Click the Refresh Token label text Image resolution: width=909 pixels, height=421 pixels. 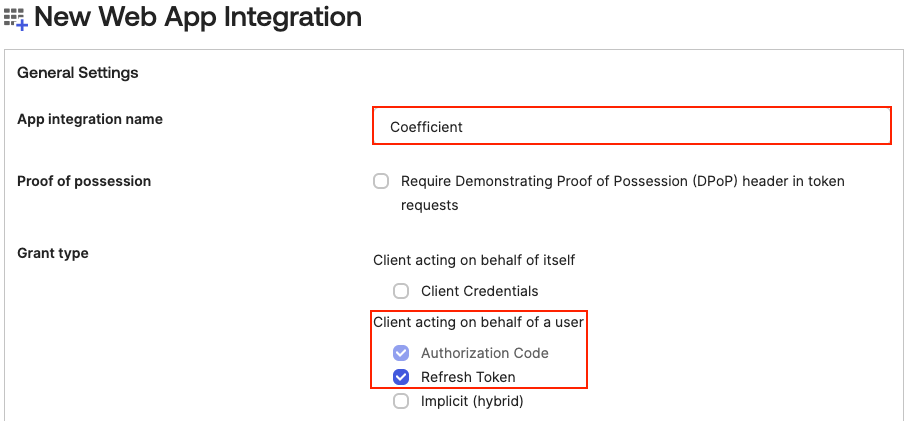point(468,377)
